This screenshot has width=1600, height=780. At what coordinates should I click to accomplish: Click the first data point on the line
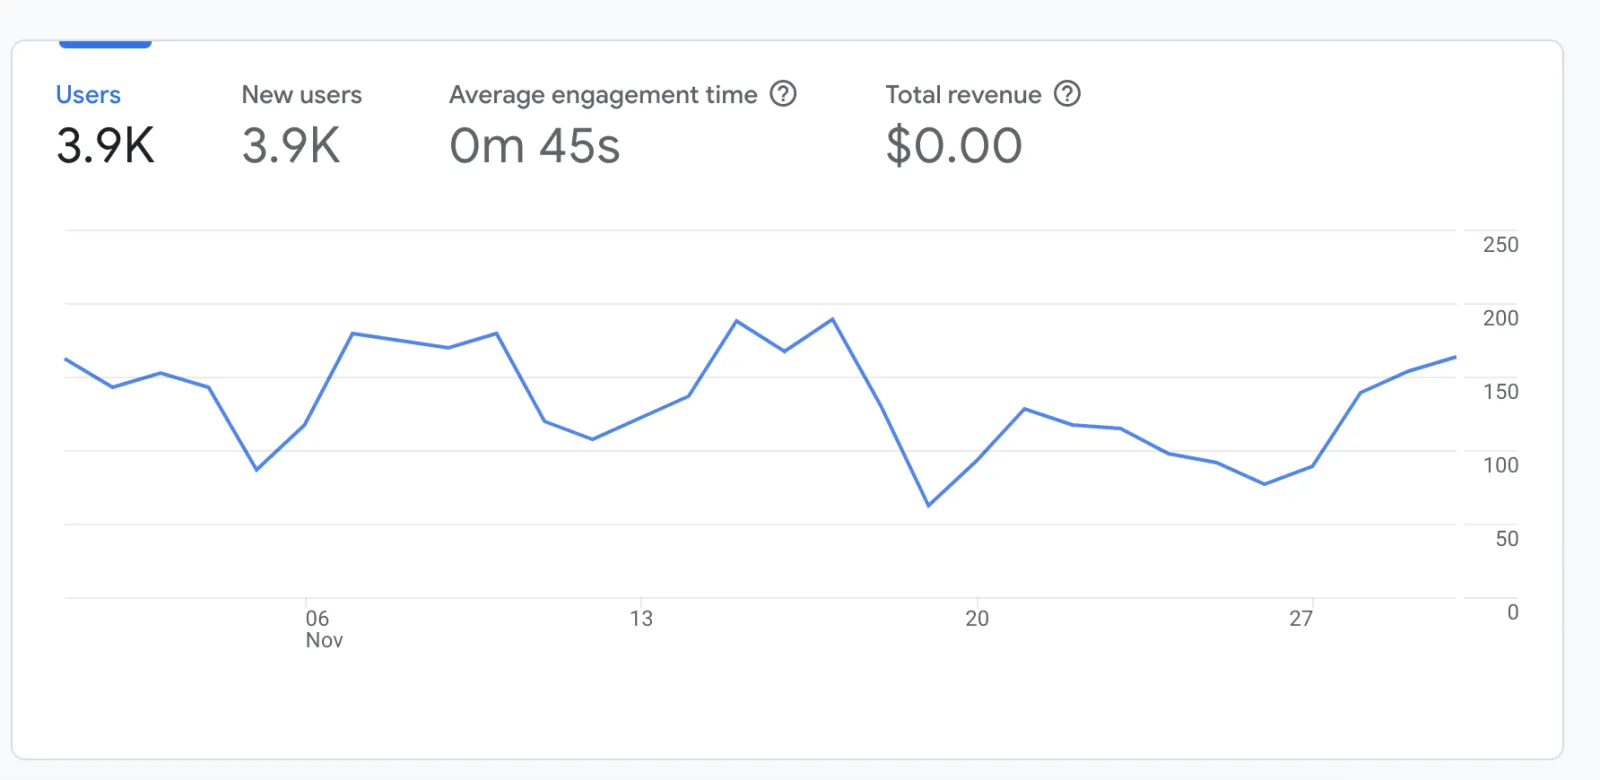66,359
